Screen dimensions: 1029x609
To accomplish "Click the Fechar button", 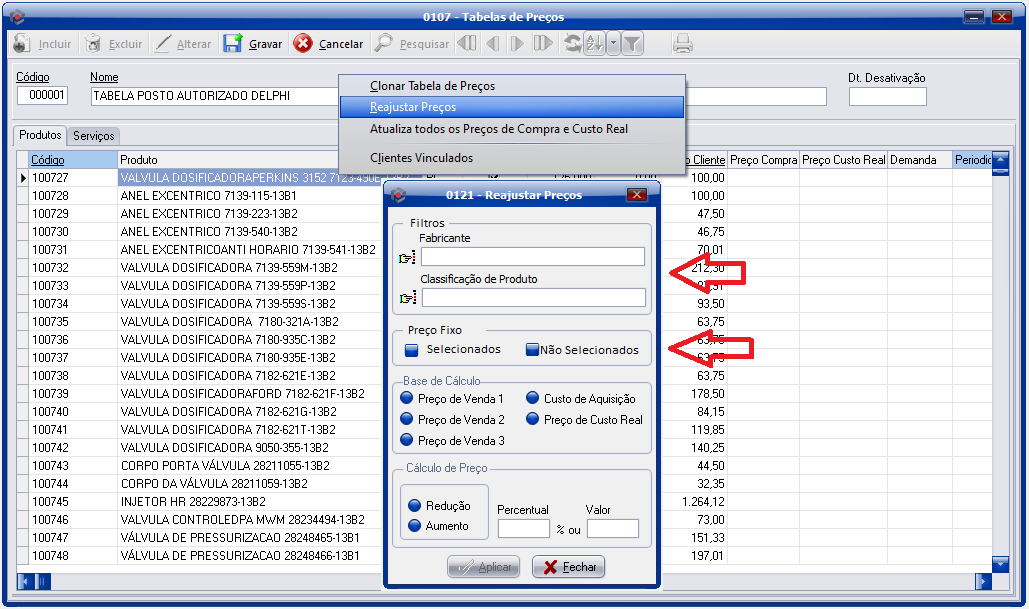I will tap(568, 567).
